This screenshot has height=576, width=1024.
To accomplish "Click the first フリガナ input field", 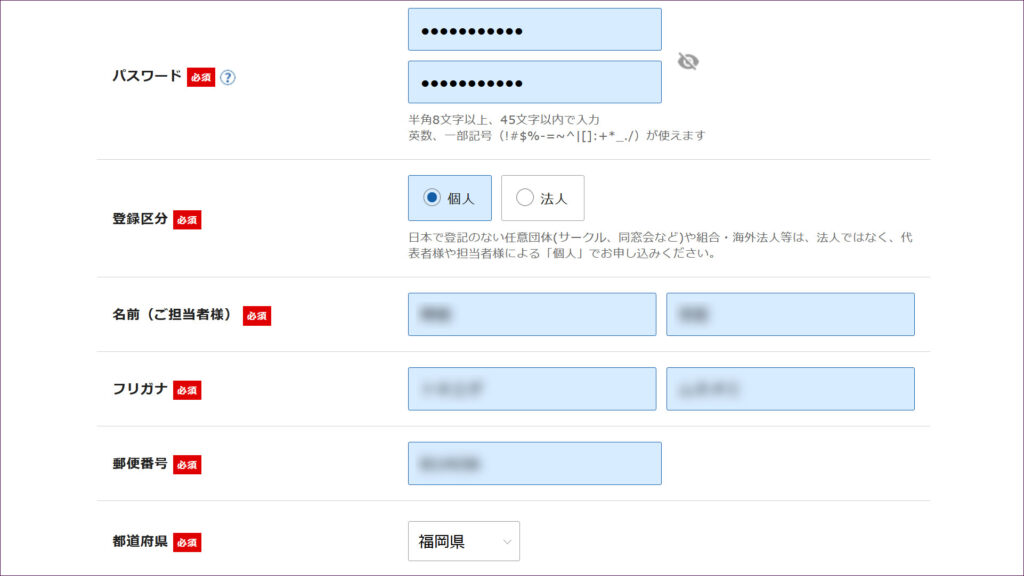I will [532, 389].
